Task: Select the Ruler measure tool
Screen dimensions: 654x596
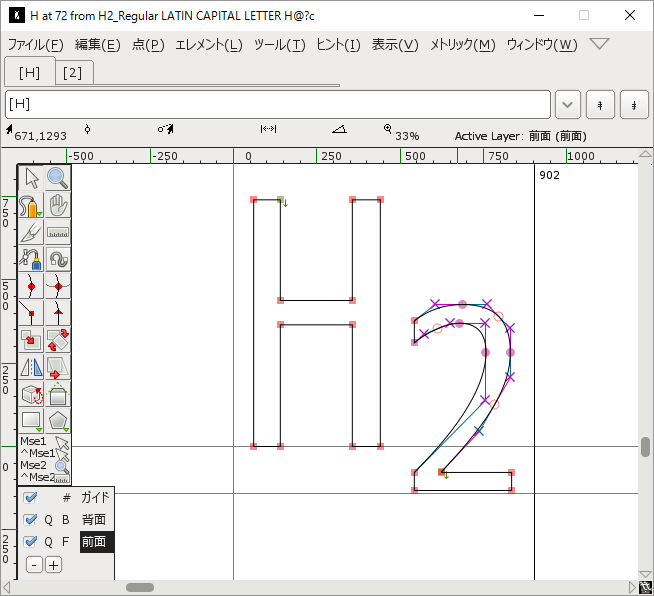Action: pos(58,232)
